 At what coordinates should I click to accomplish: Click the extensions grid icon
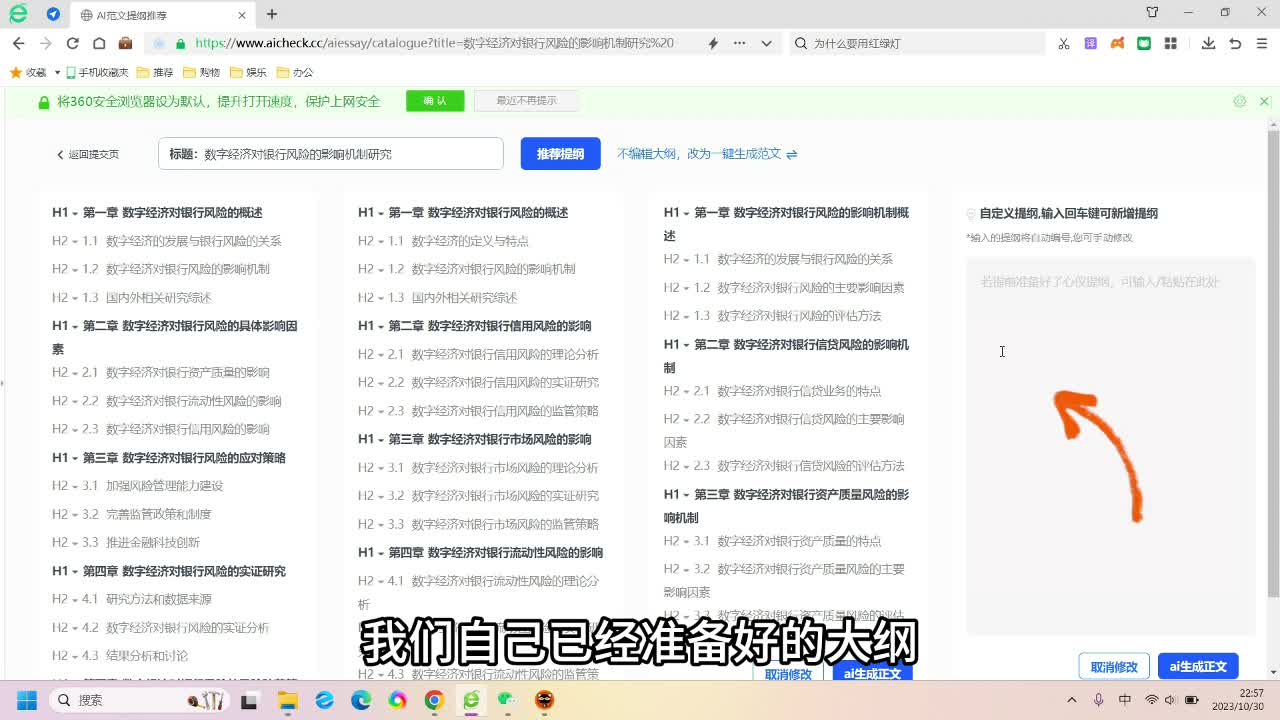[x=1170, y=43]
